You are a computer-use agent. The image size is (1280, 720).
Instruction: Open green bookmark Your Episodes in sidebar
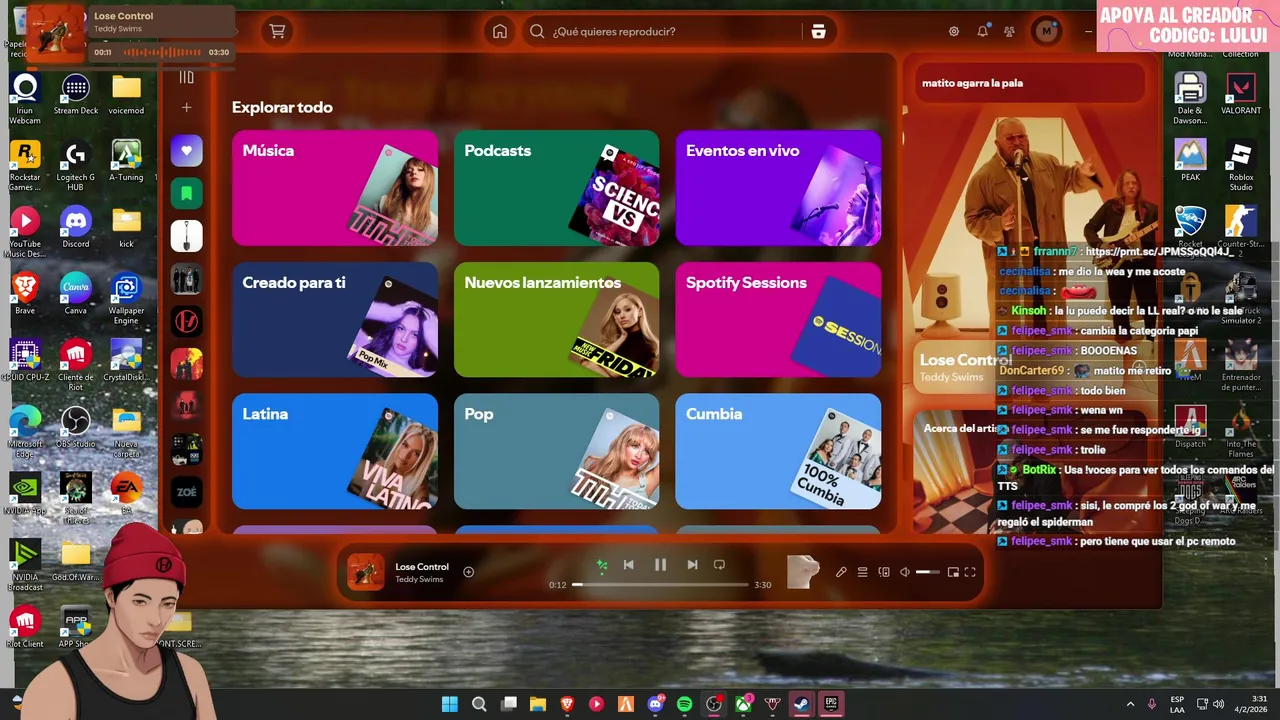tap(186, 193)
